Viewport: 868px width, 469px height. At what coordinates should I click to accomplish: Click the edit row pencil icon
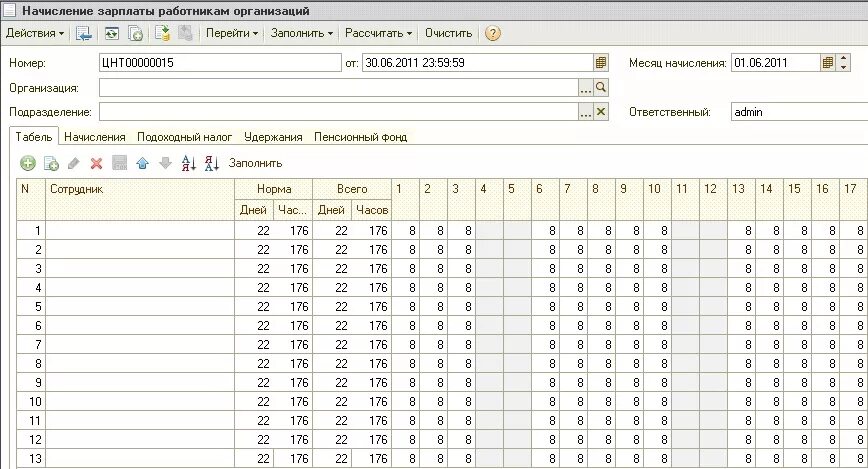click(x=74, y=163)
